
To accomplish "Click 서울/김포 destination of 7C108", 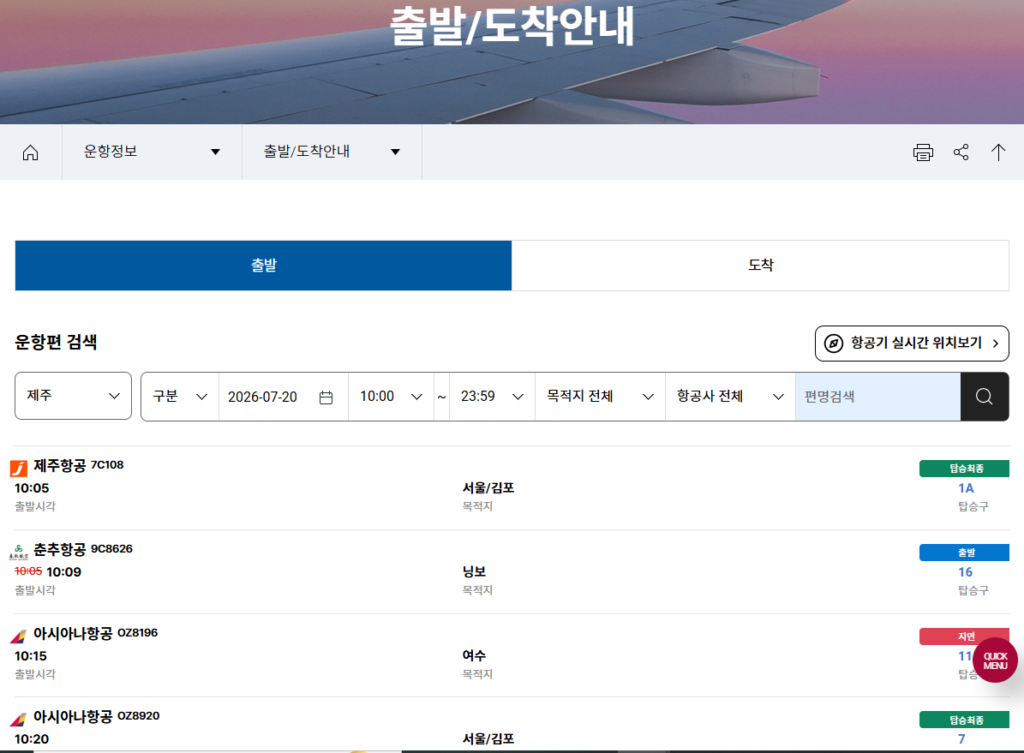I will 488,488.
